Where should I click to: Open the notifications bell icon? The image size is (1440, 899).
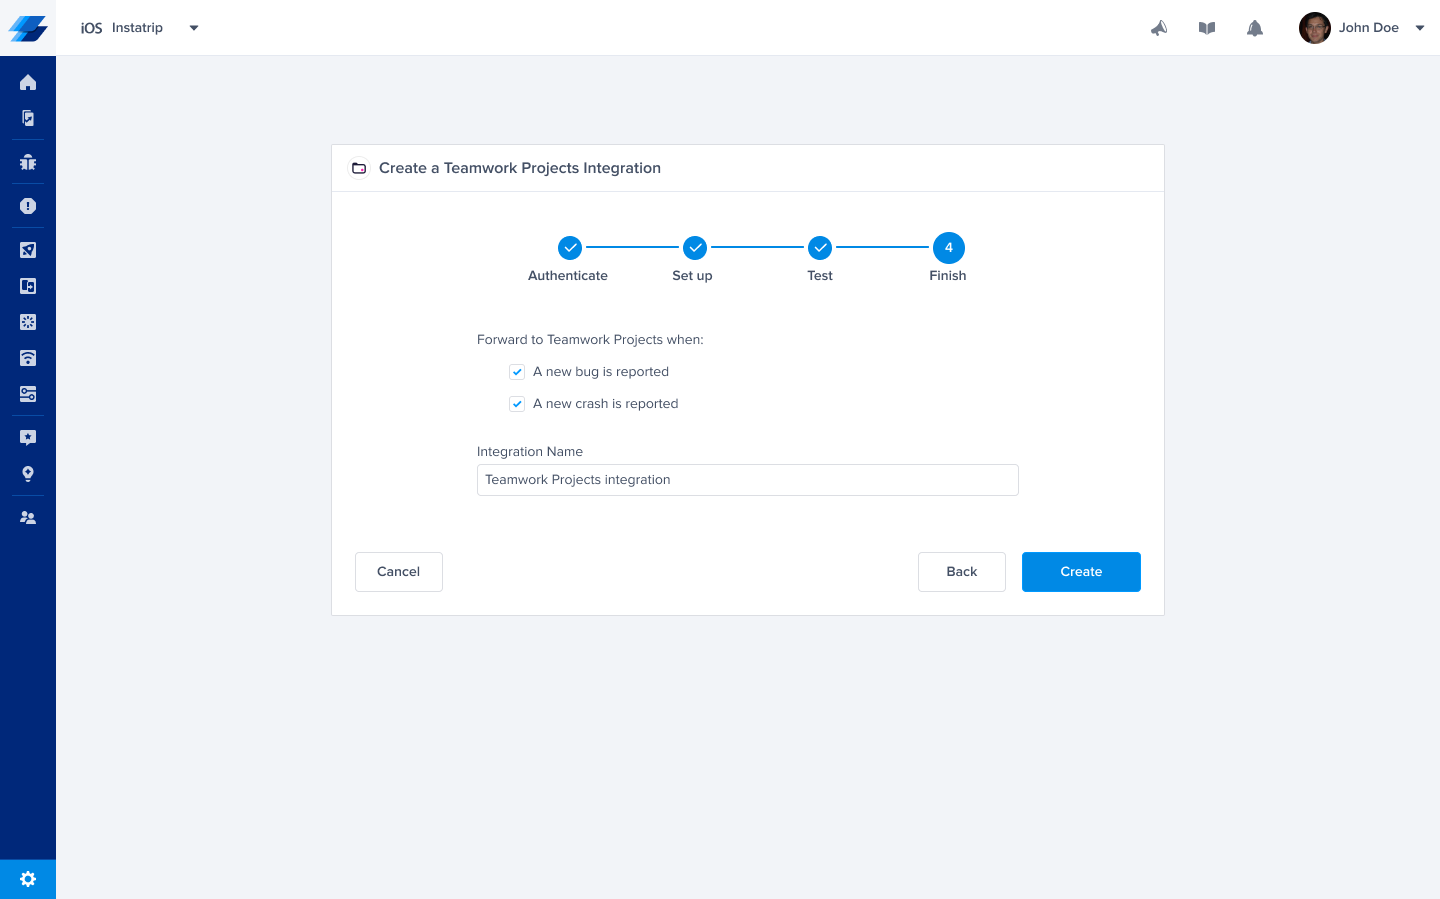tap(1255, 28)
